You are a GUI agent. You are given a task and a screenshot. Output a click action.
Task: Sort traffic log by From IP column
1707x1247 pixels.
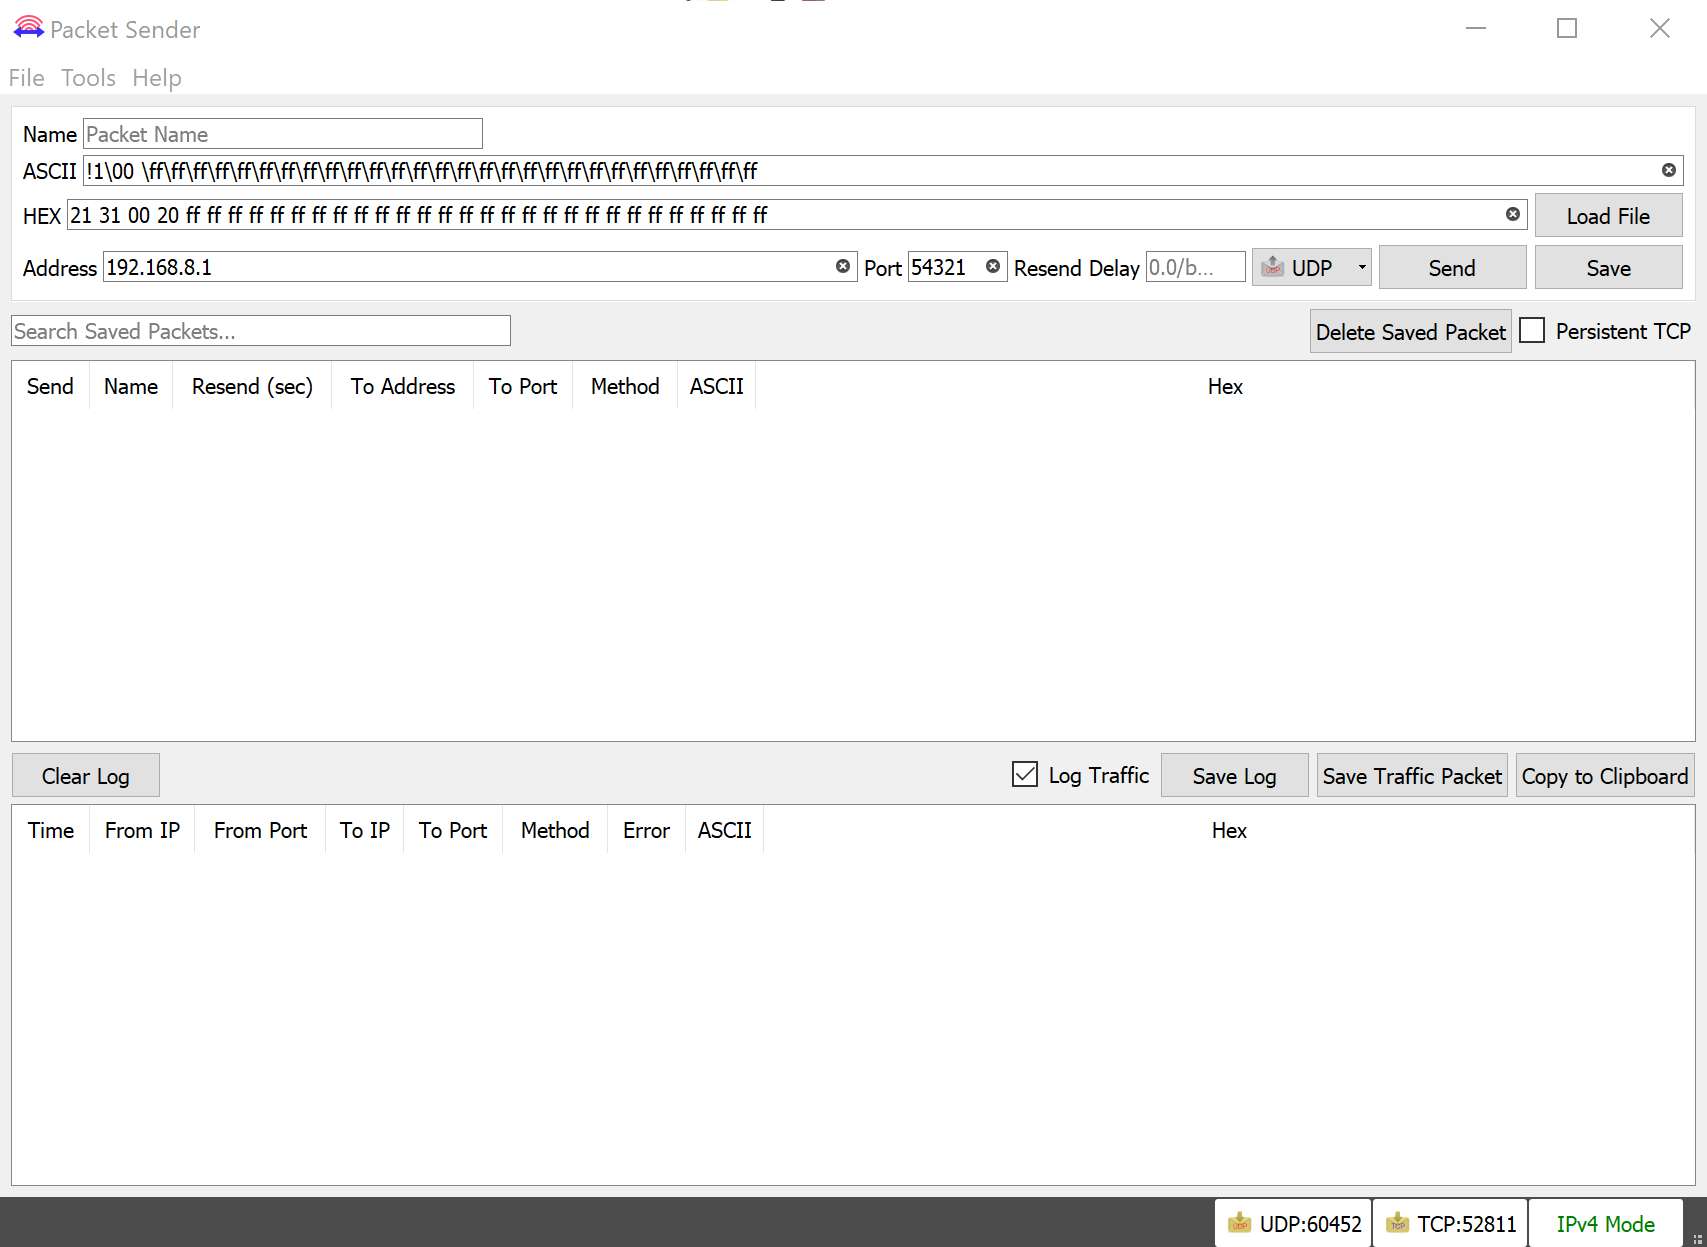coord(142,831)
